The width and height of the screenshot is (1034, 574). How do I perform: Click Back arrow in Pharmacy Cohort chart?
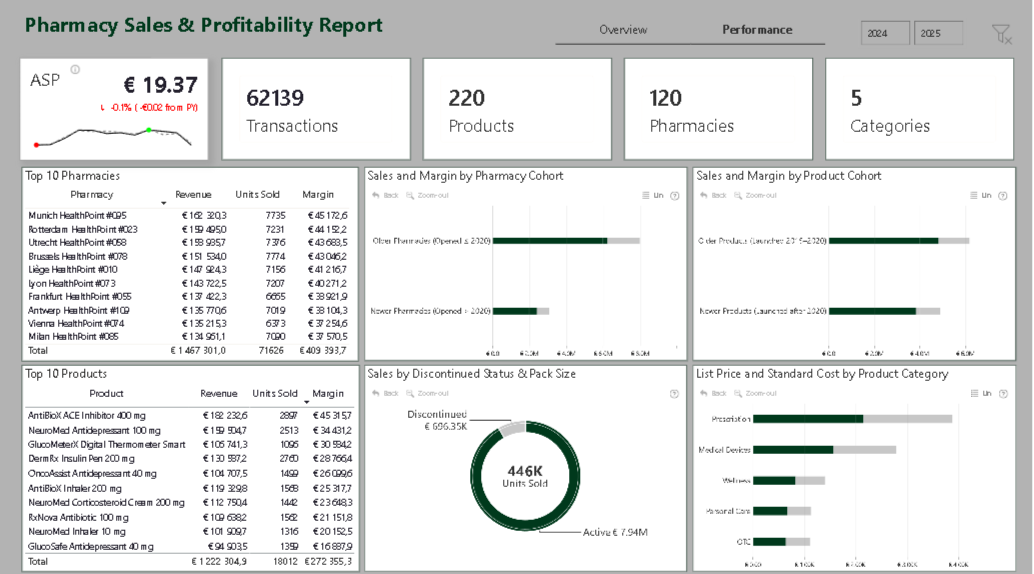coord(386,195)
